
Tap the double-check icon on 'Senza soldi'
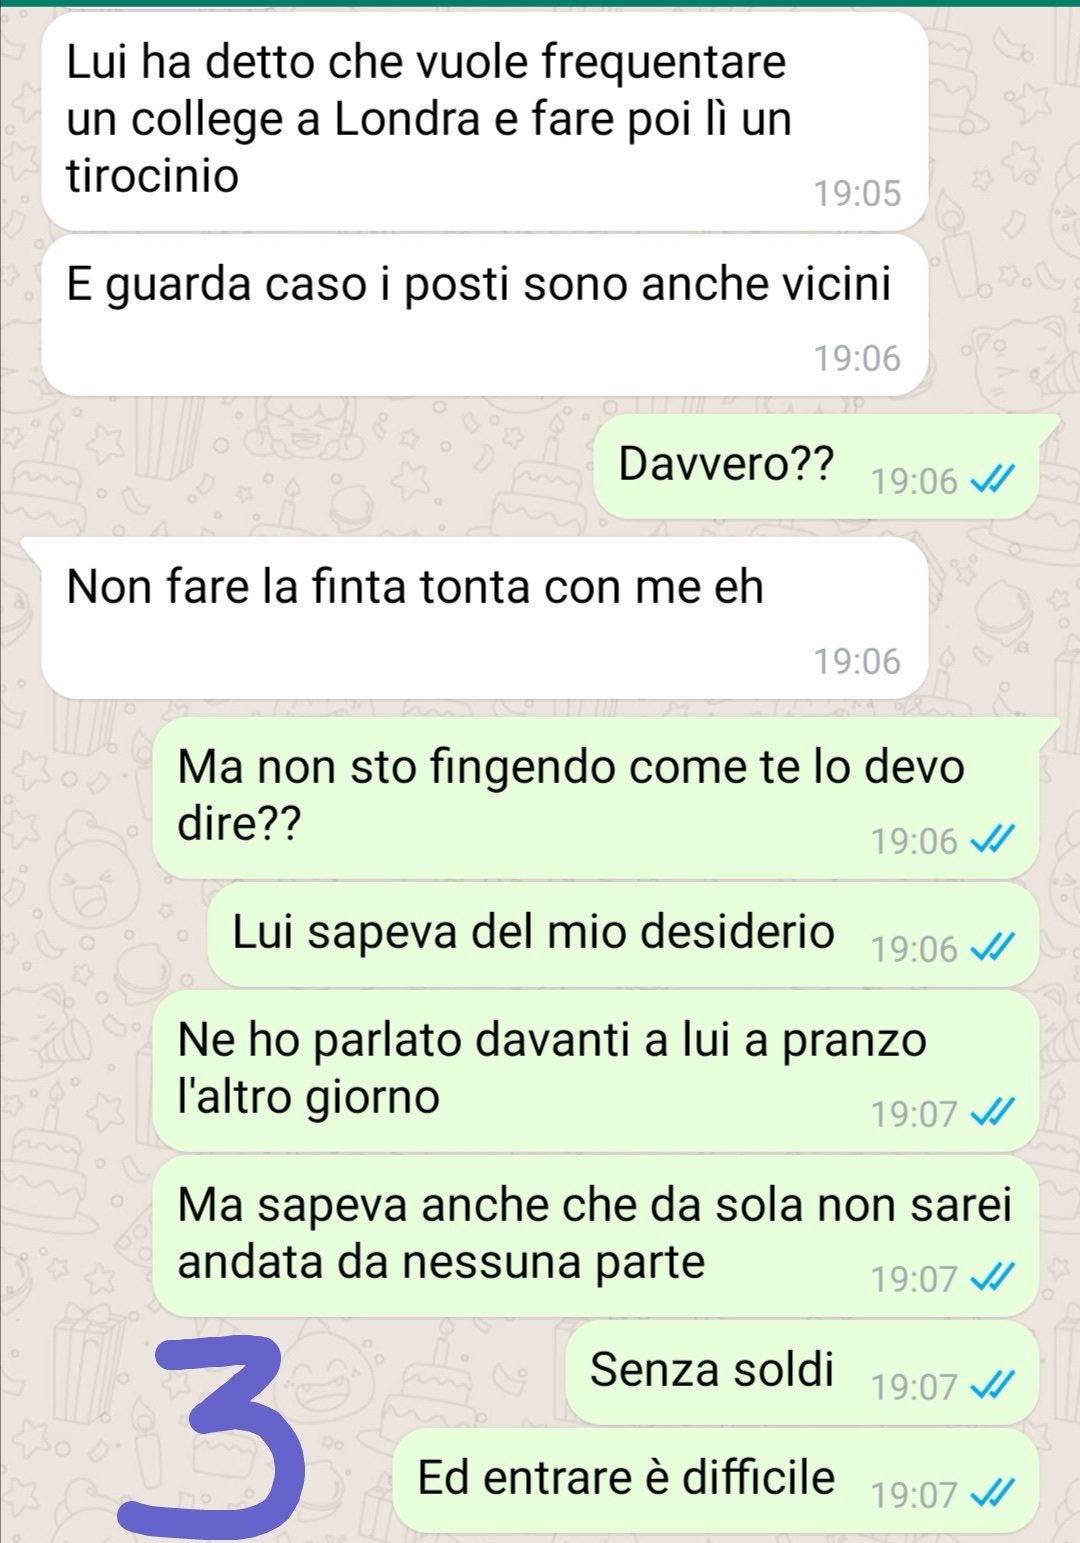coord(995,1386)
